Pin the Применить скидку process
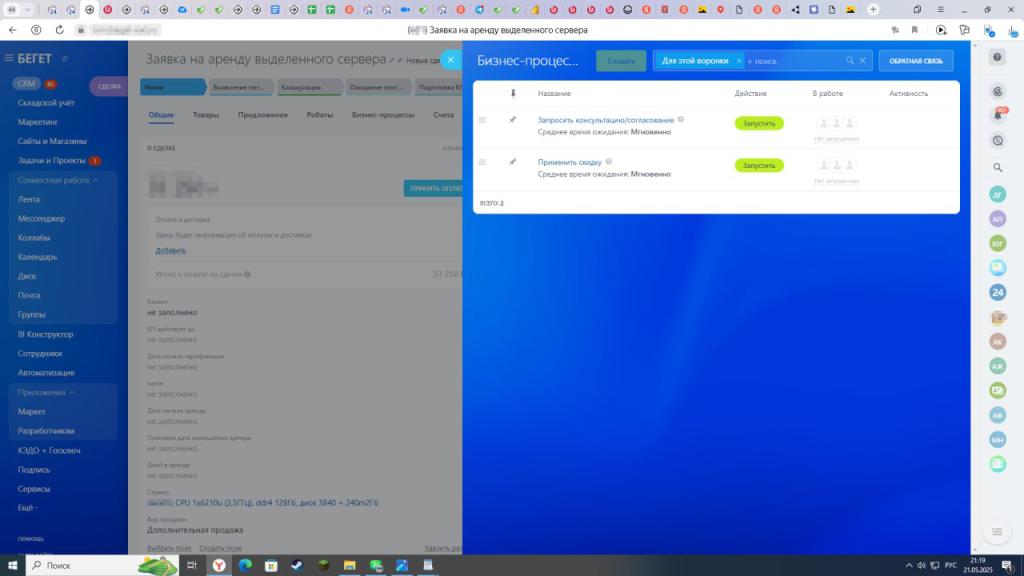The image size is (1024, 576). point(513,161)
